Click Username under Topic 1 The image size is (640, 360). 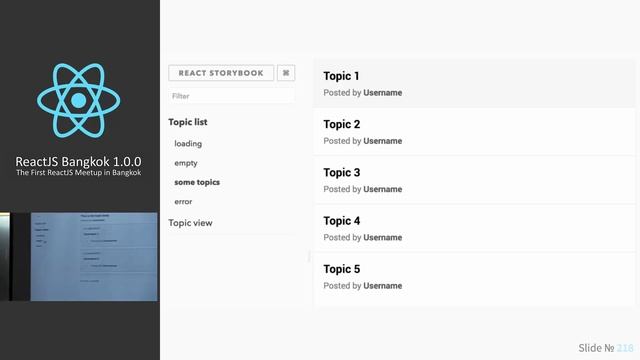point(382,93)
